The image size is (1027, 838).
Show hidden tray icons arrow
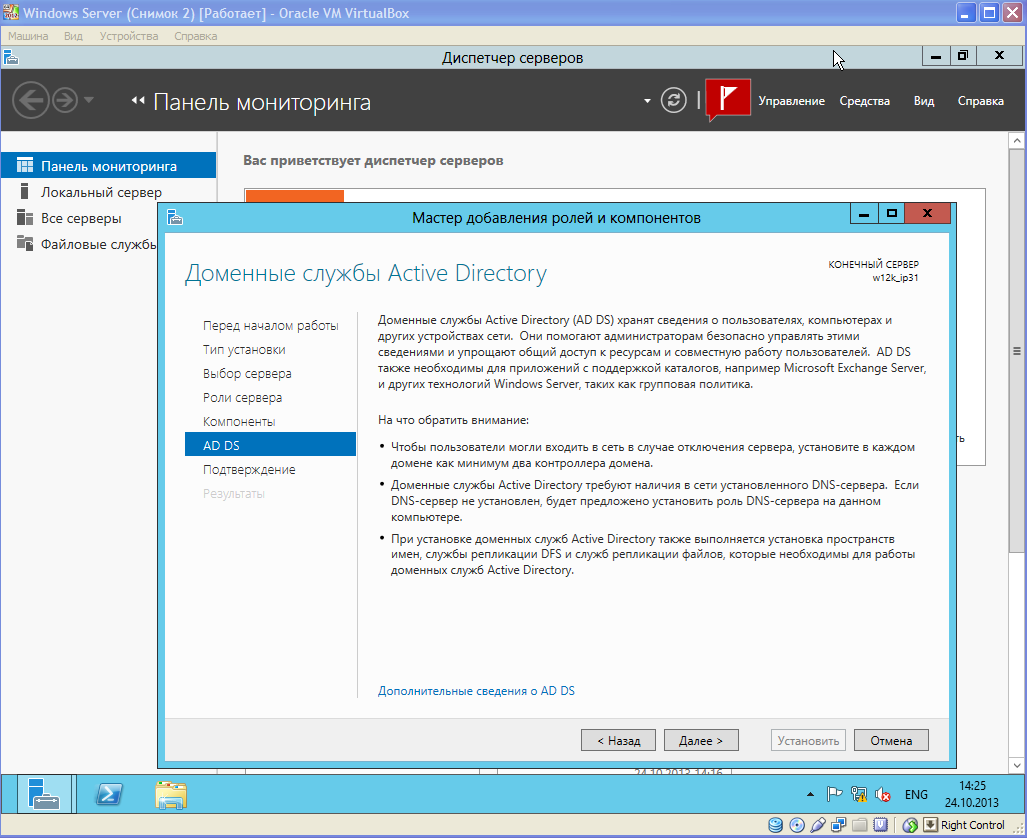(810, 794)
